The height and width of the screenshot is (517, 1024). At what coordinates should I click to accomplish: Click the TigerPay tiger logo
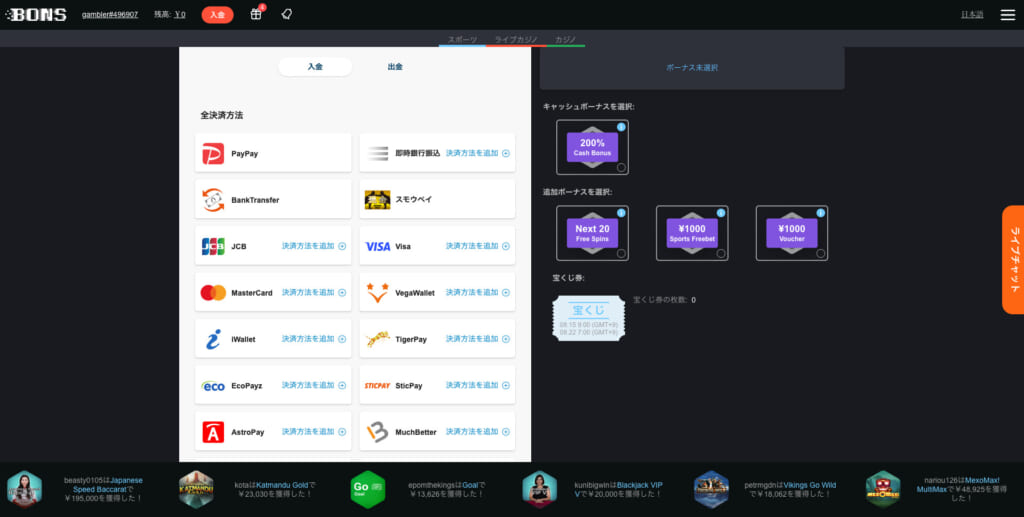point(377,339)
